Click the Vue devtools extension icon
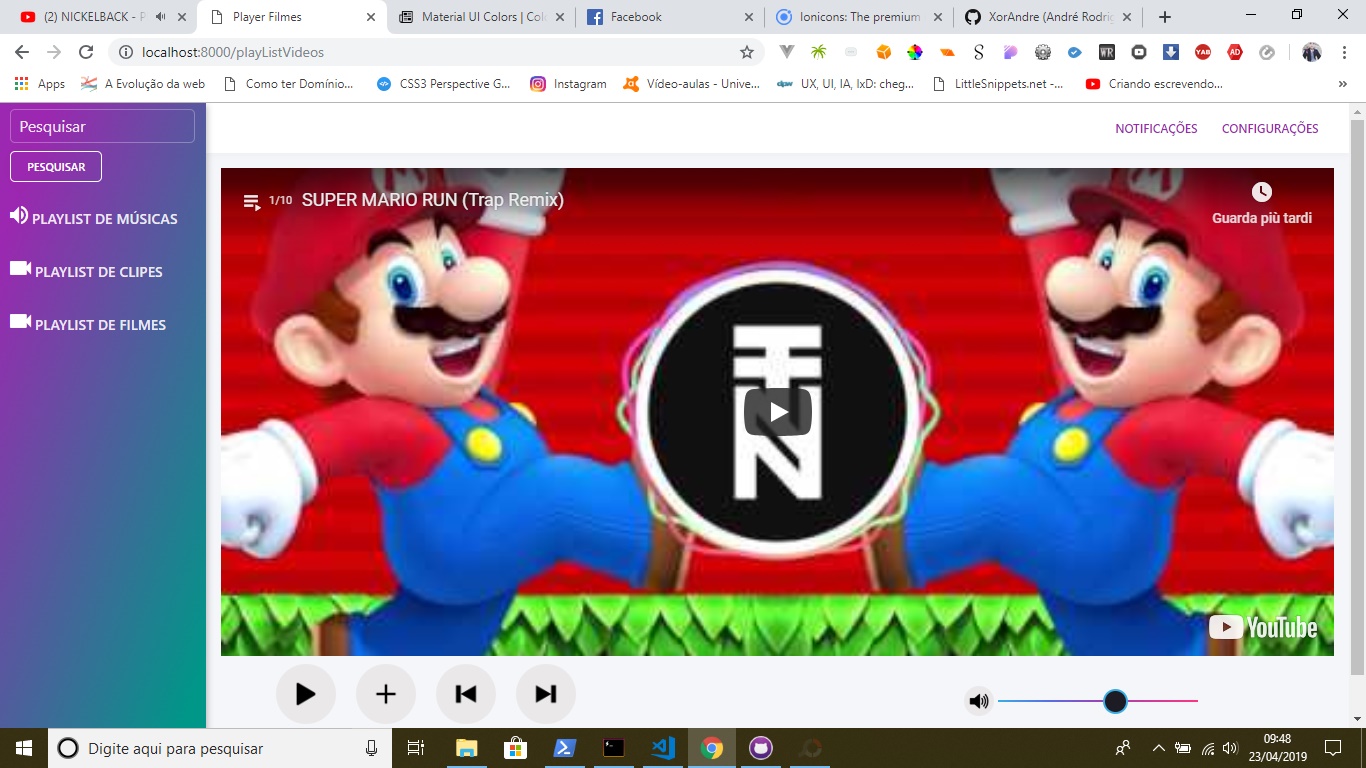The width and height of the screenshot is (1366, 768). 787,52
